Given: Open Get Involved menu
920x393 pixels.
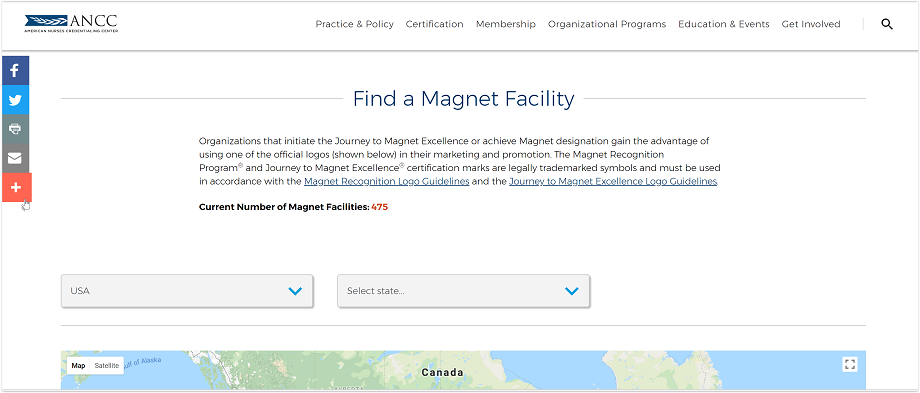Looking at the screenshot, I should (811, 24).
